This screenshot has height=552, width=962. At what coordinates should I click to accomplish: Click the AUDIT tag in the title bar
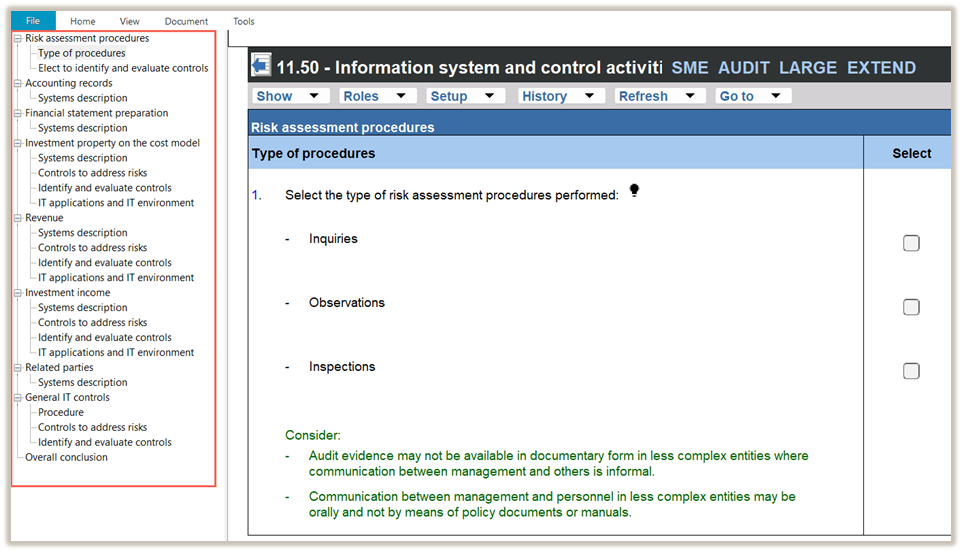pos(744,67)
